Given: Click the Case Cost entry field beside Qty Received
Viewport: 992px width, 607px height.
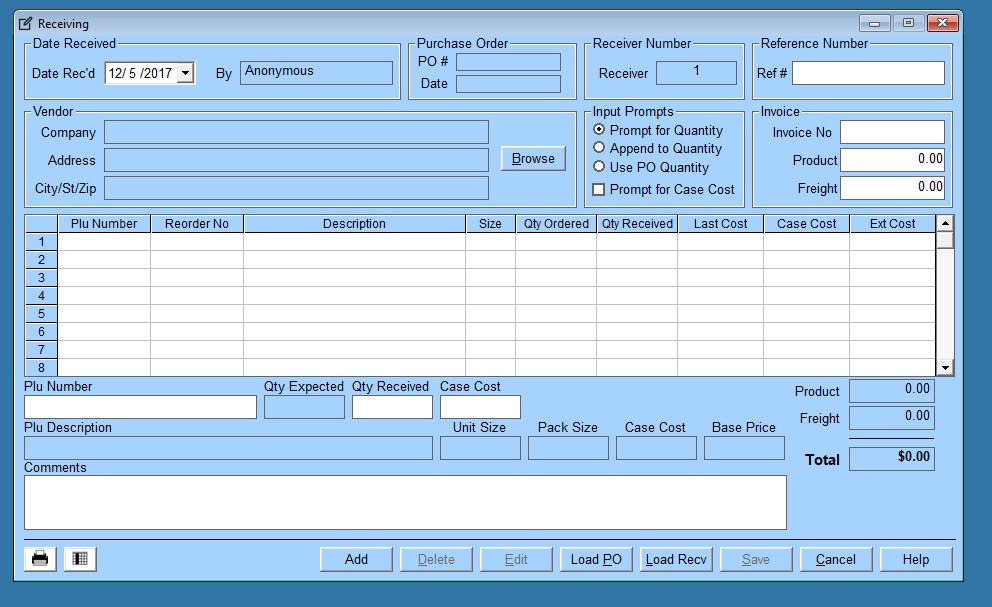Looking at the screenshot, I should tap(480, 407).
